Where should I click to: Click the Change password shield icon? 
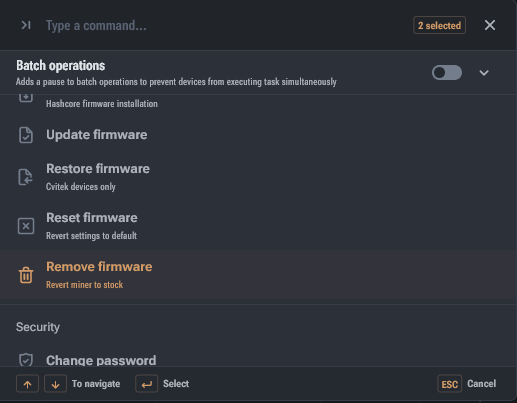click(x=26, y=360)
